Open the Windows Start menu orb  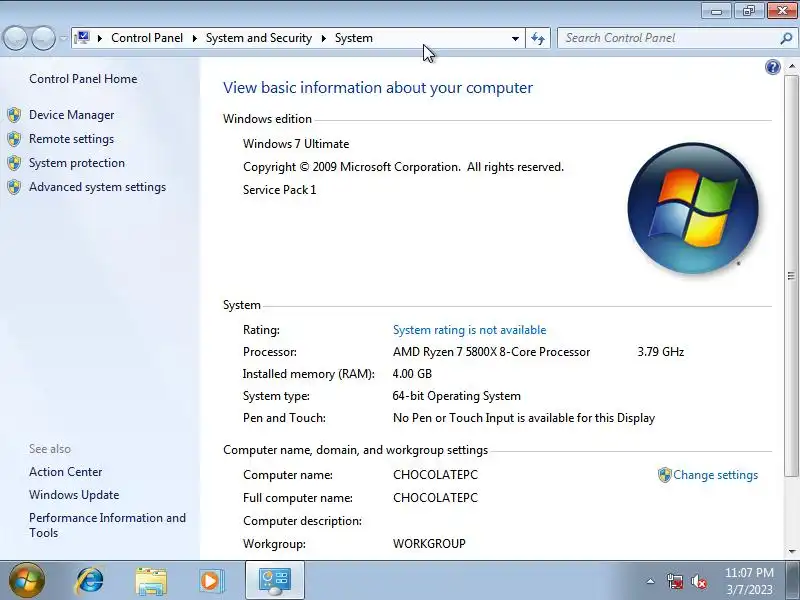27,580
